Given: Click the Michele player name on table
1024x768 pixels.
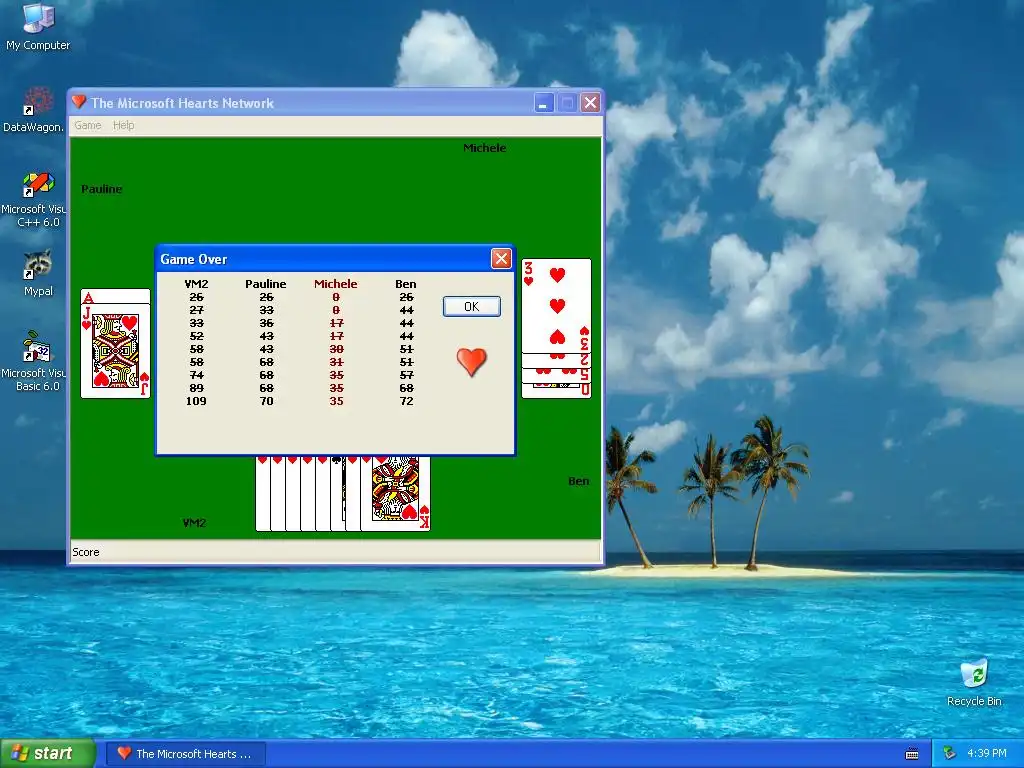Looking at the screenshot, I should coord(485,148).
